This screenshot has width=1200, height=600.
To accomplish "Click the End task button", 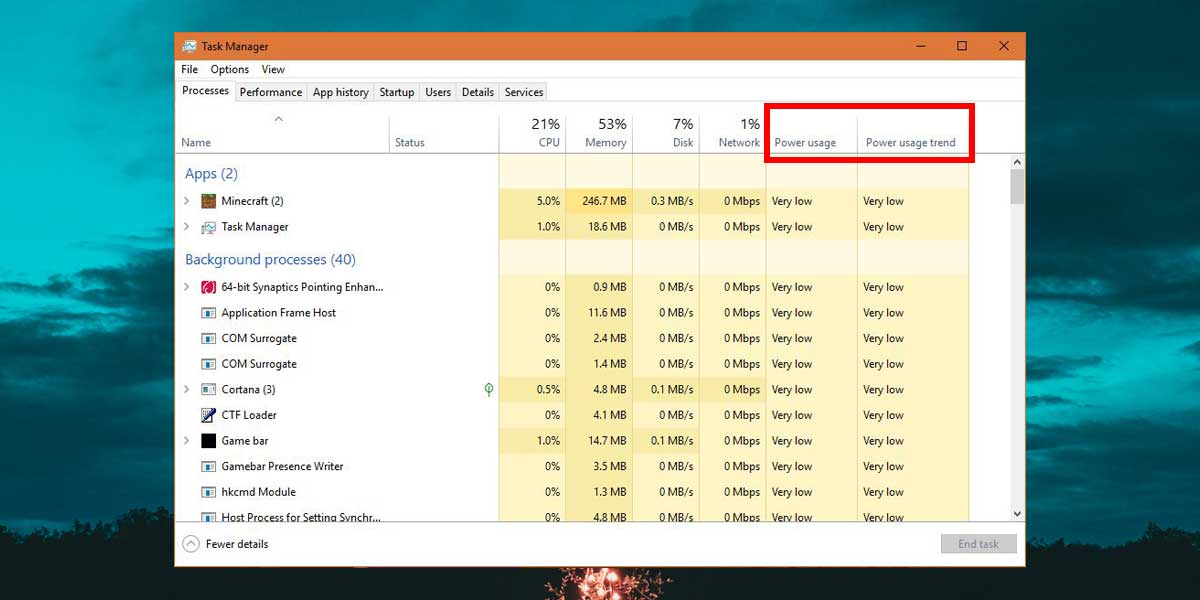I will (x=978, y=544).
